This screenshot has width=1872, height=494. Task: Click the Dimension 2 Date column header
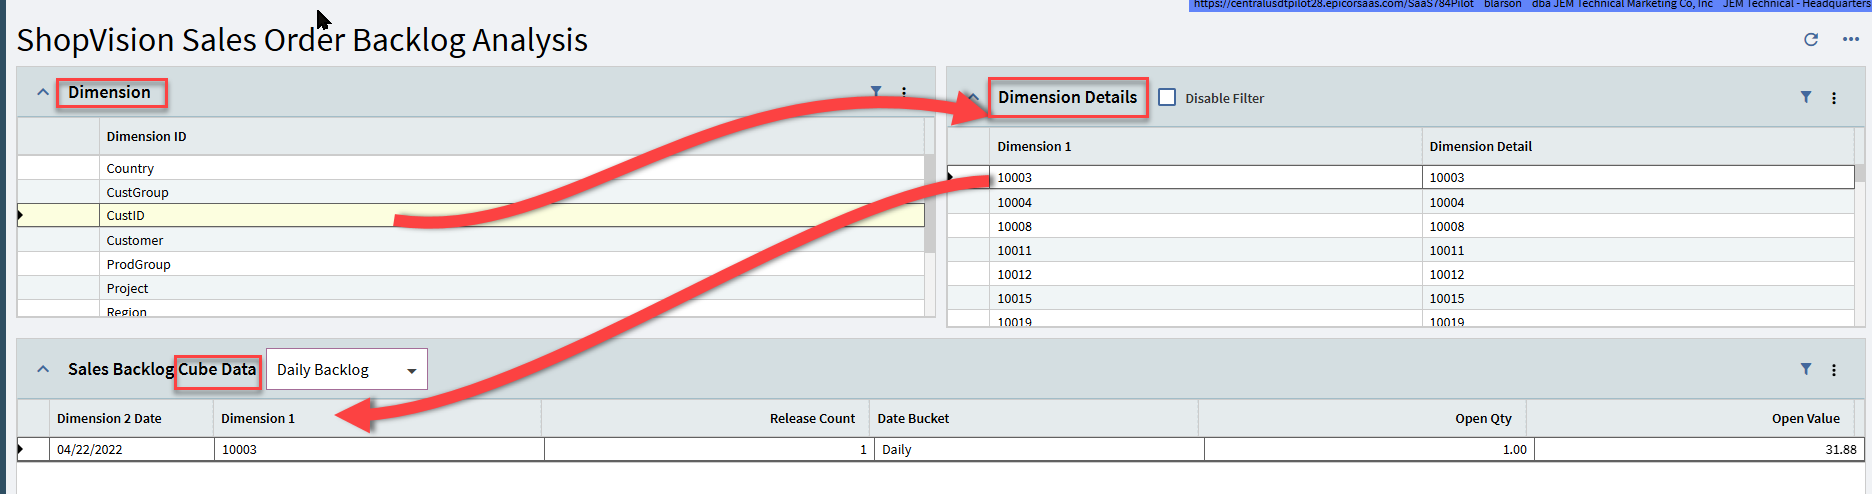(131, 418)
